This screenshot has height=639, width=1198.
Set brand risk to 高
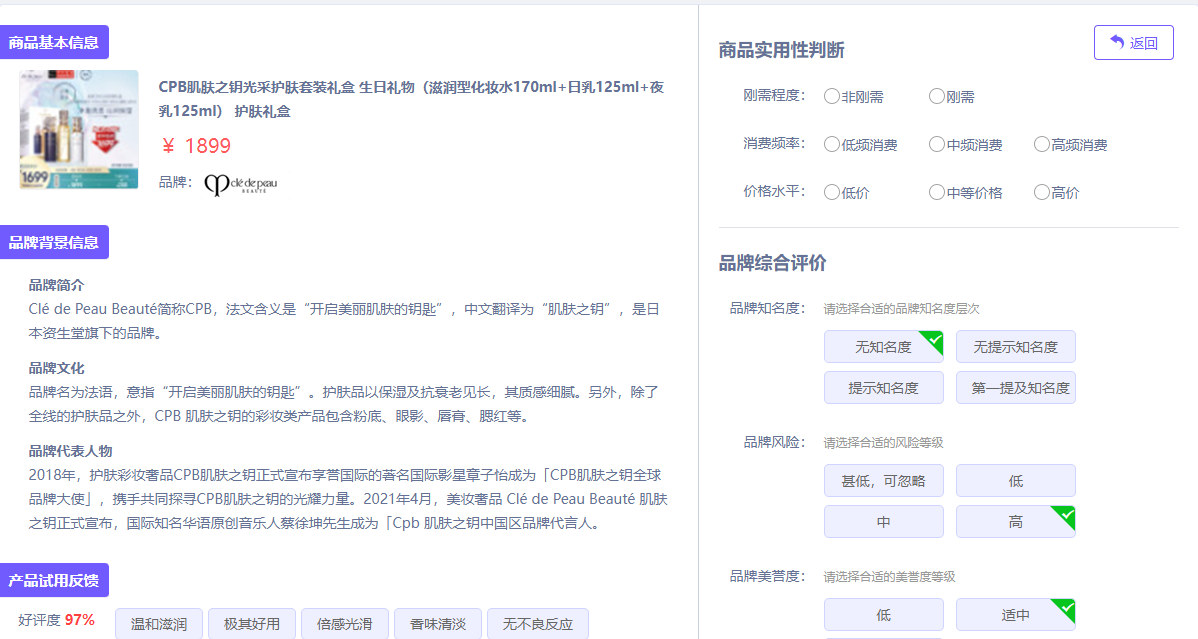pyautogui.click(x=1015, y=522)
